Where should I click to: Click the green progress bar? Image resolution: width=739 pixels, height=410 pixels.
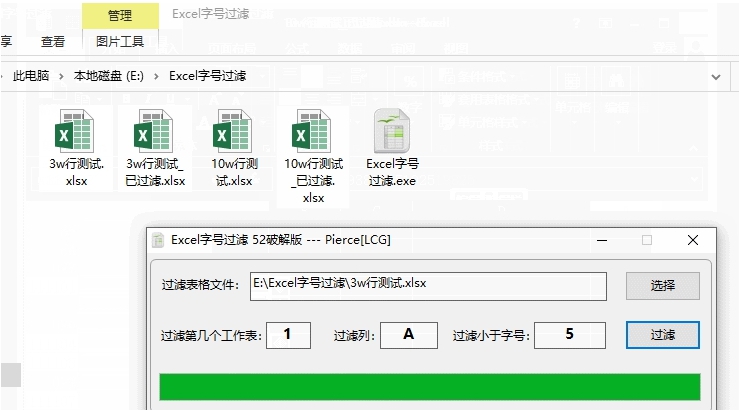(430, 387)
